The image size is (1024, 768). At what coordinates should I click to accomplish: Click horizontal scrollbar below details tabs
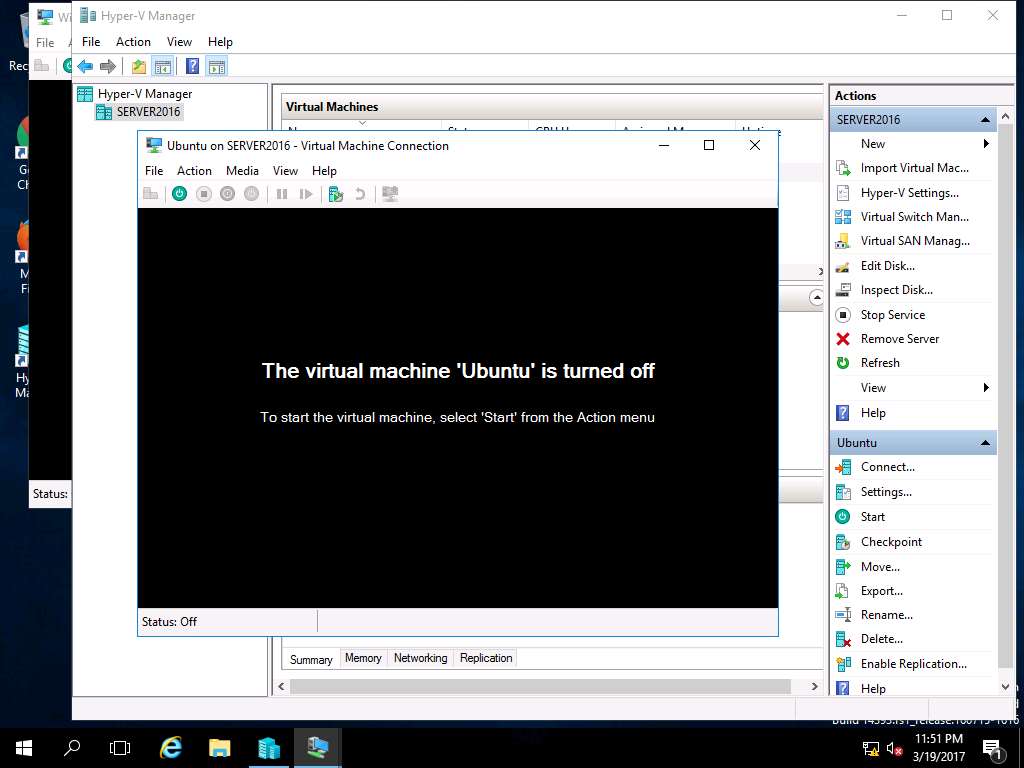[540, 686]
